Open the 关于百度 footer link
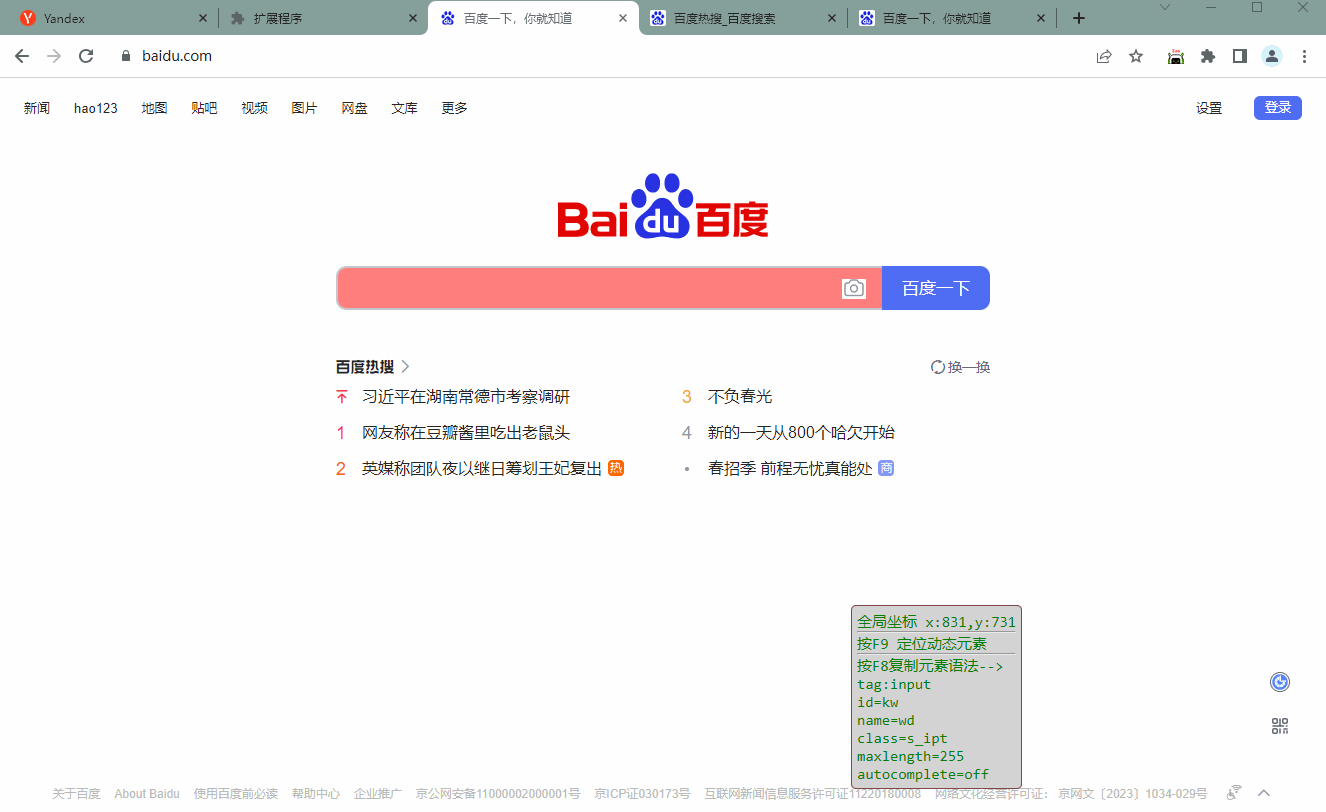This screenshot has width=1326, height=812. coord(76,794)
